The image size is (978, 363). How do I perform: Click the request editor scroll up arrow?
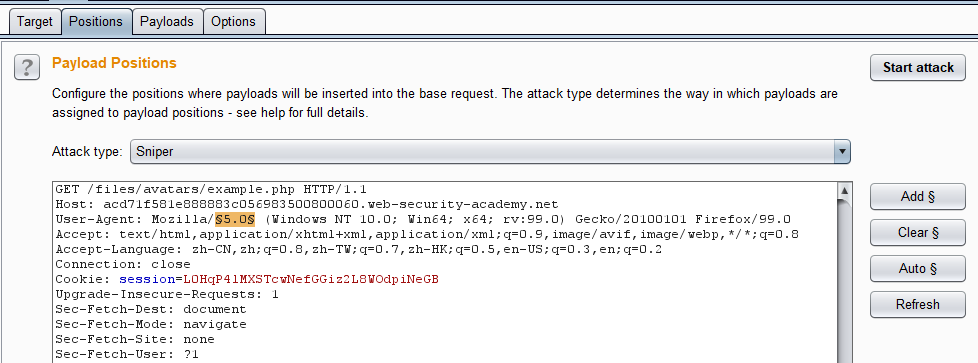coord(845,191)
